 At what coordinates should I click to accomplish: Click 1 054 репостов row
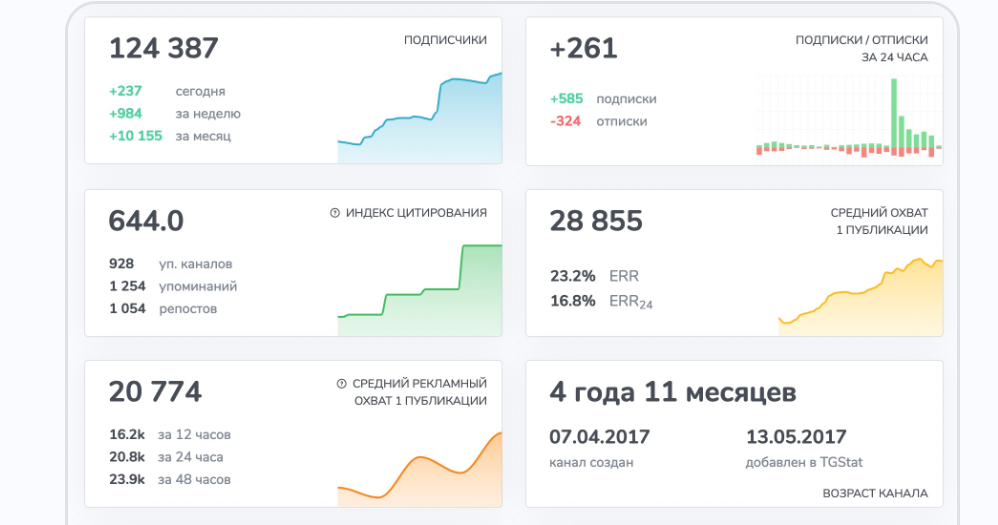pyautogui.click(x=163, y=309)
